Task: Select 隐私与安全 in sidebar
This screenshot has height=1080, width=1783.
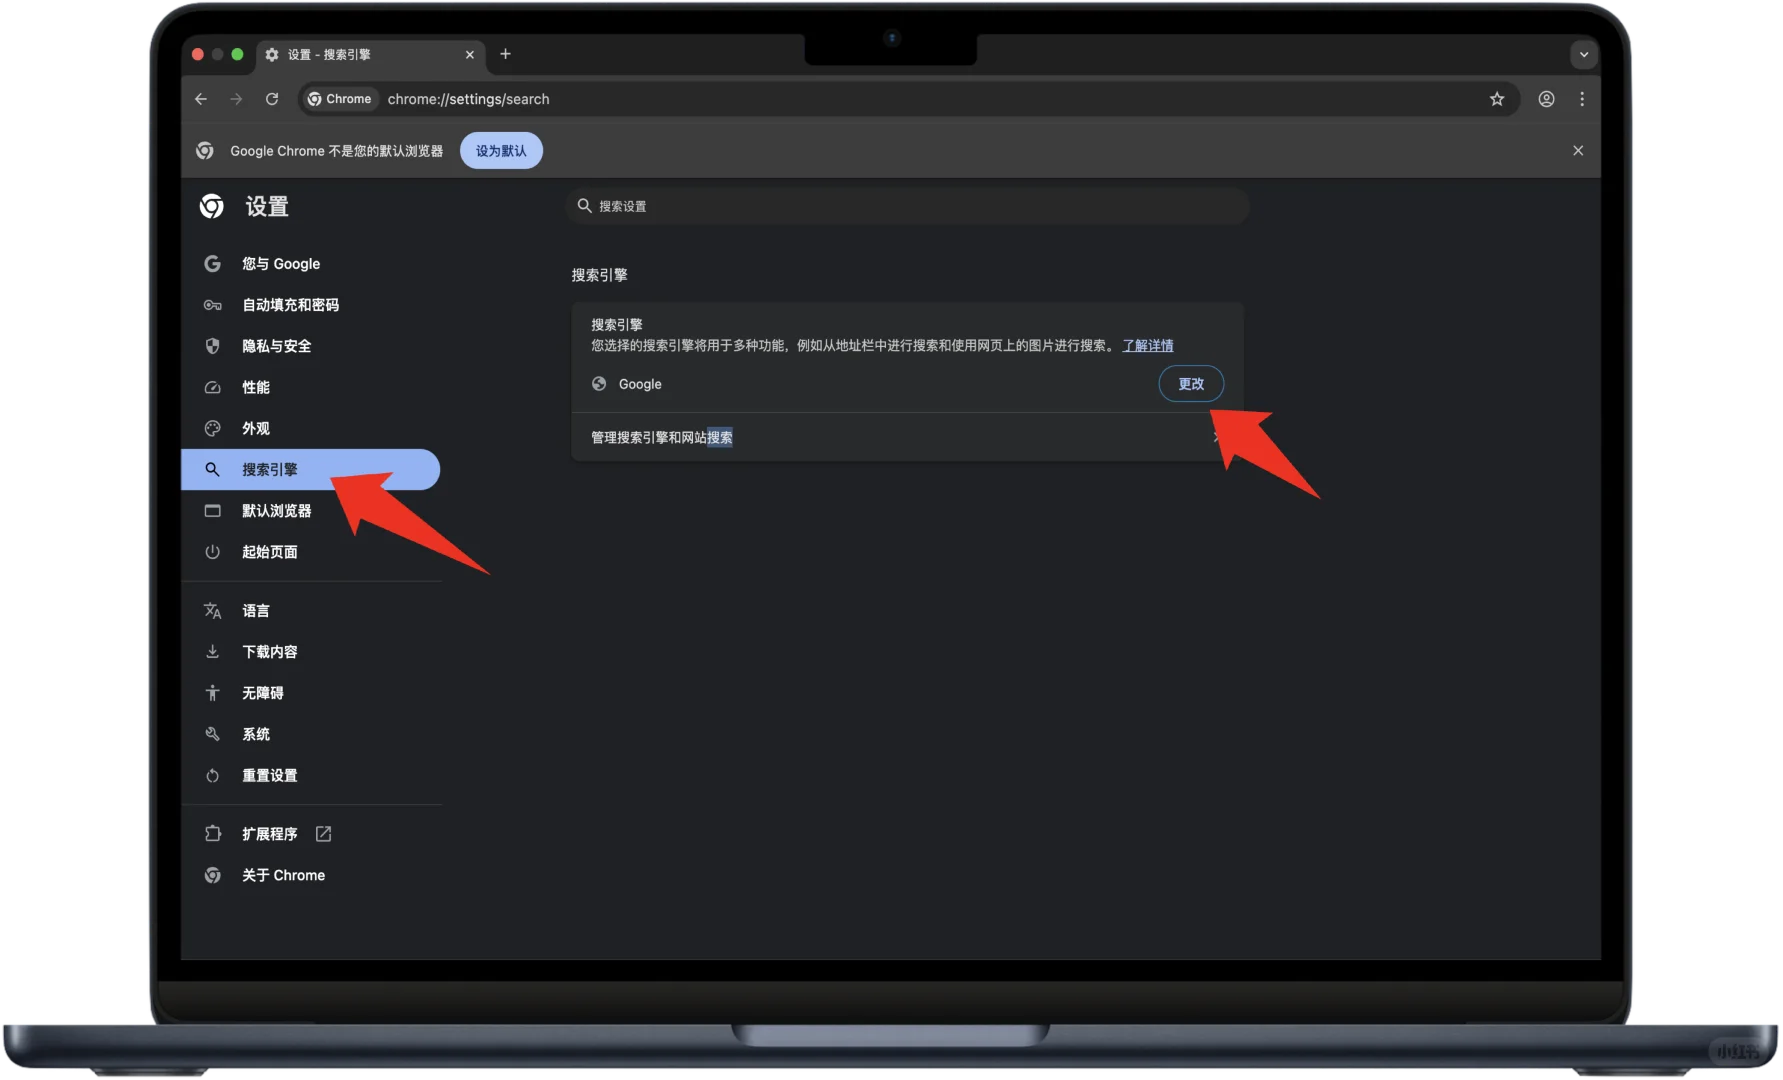Action: (276, 346)
